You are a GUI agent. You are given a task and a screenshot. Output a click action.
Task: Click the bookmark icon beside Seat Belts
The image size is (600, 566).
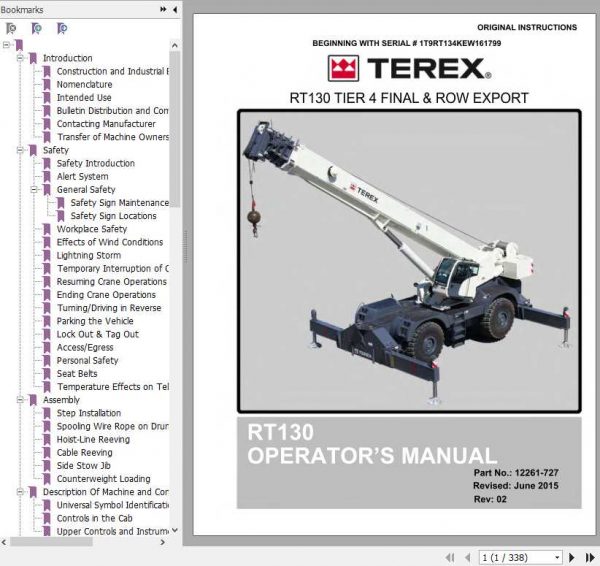click(47, 374)
